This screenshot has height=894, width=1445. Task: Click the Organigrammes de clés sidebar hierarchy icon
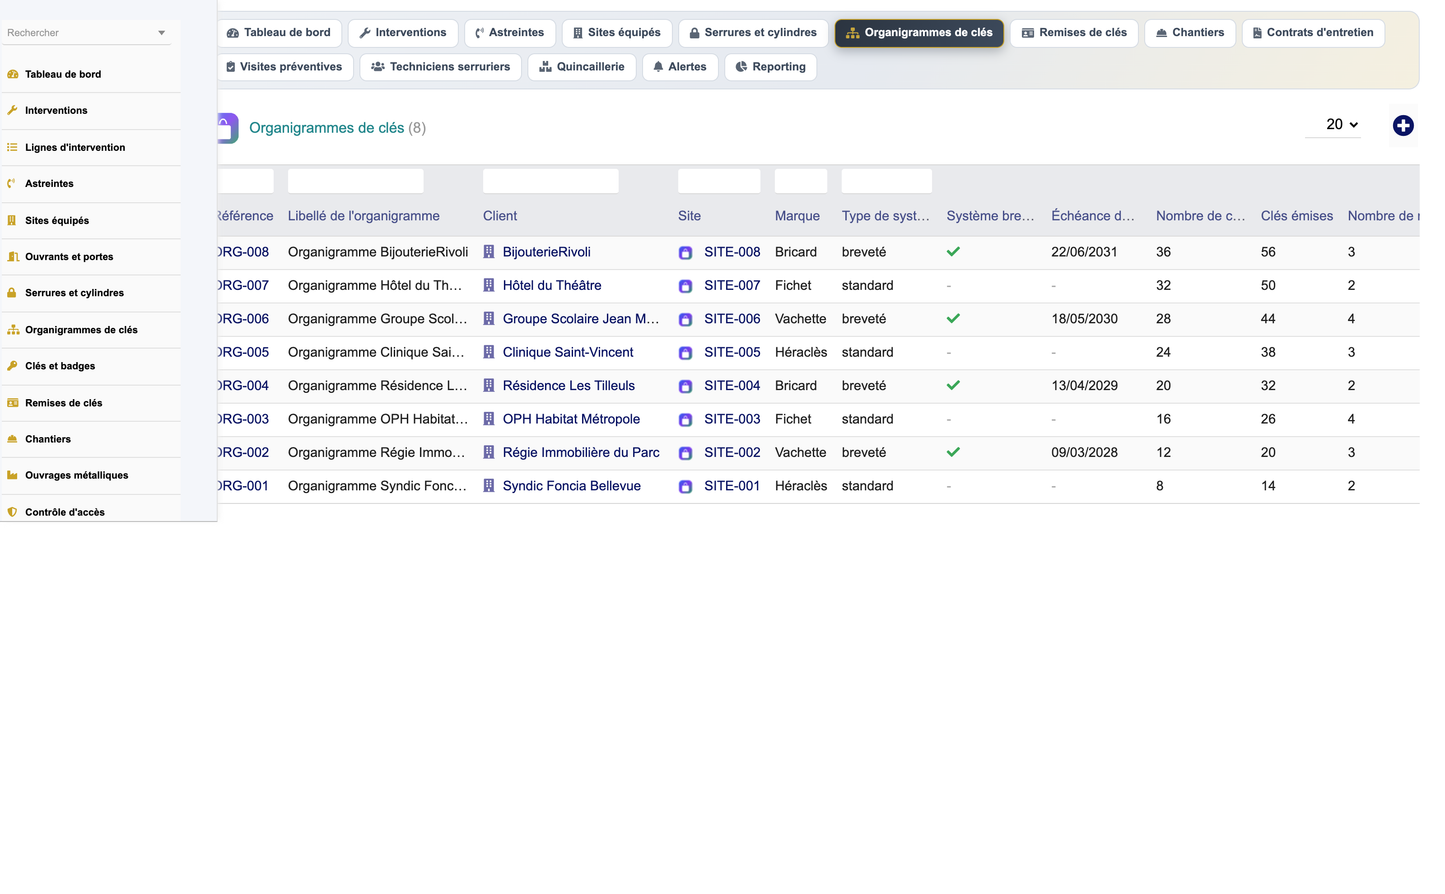12,329
